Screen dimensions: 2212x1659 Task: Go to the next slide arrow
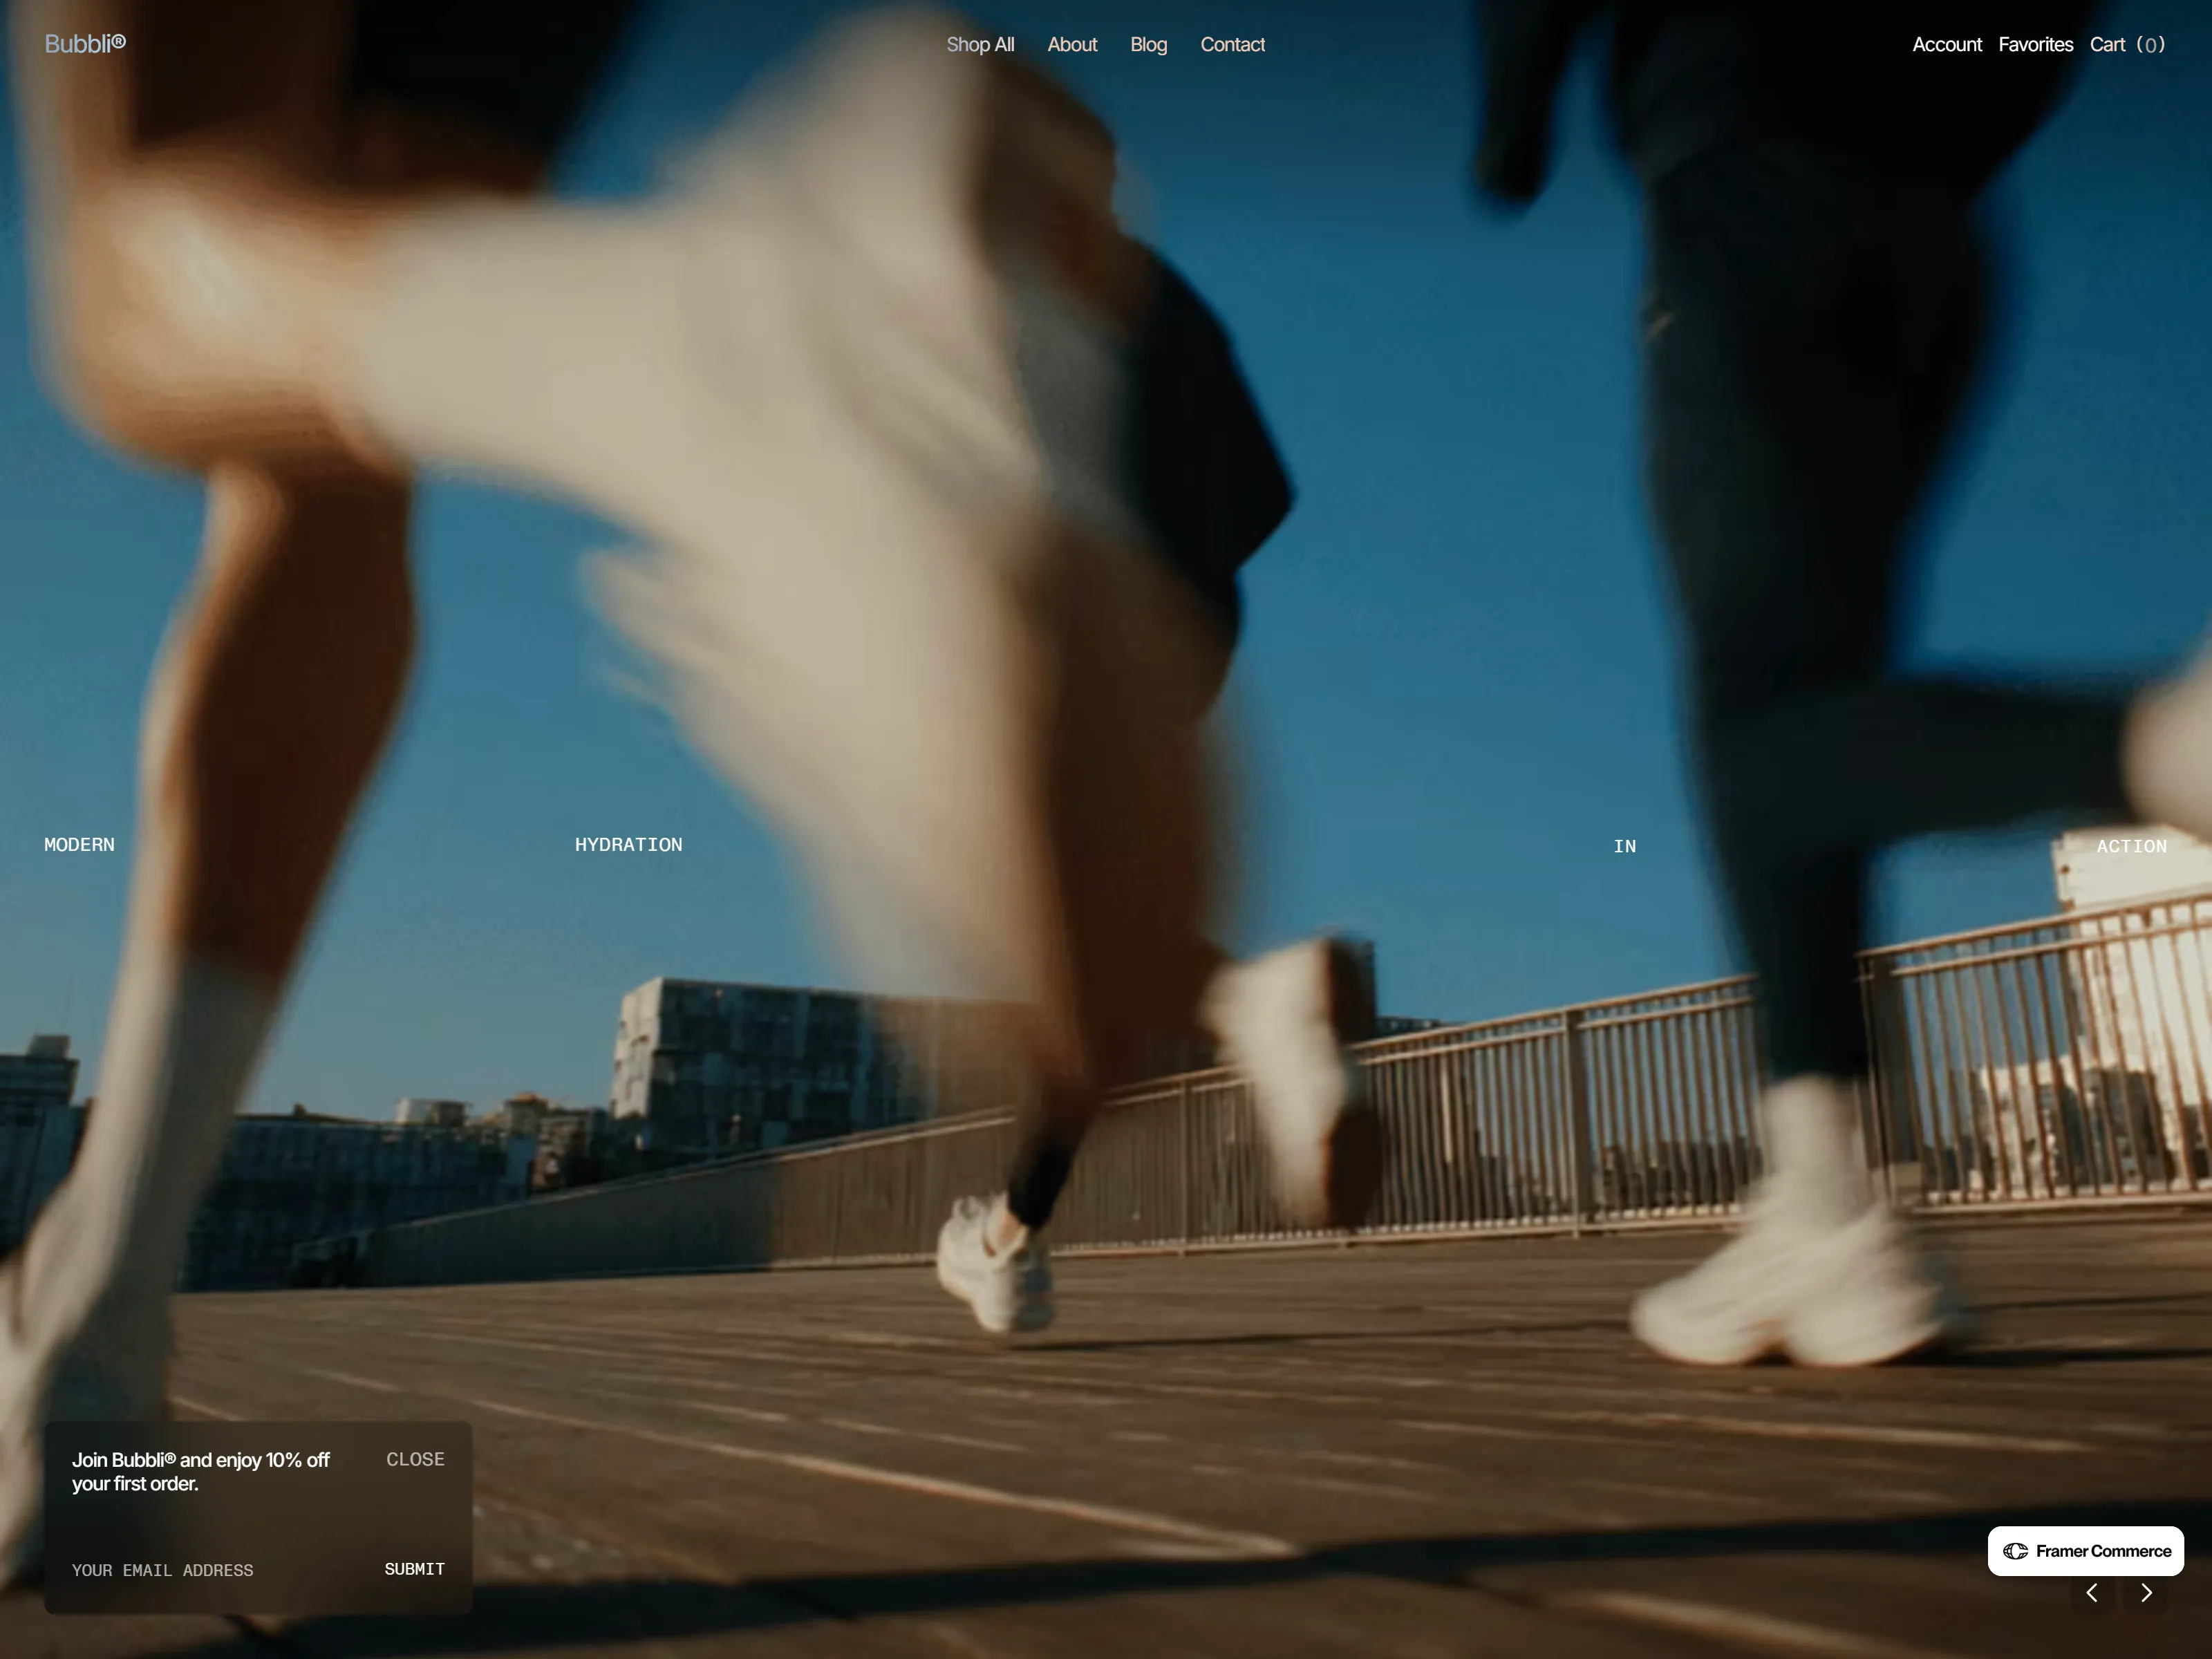point(2146,1593)
